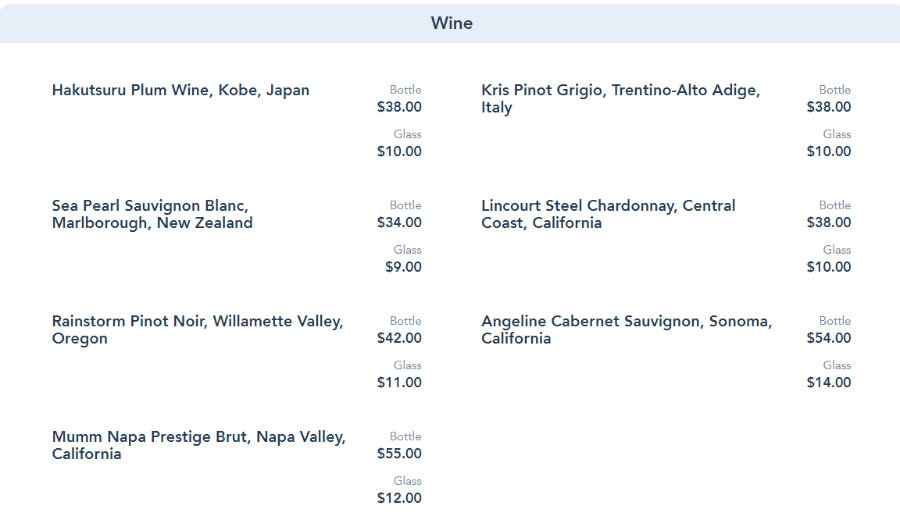
Task: Click Lincourt Steel Chardonnay Glass label
Action: coord(837,250)
